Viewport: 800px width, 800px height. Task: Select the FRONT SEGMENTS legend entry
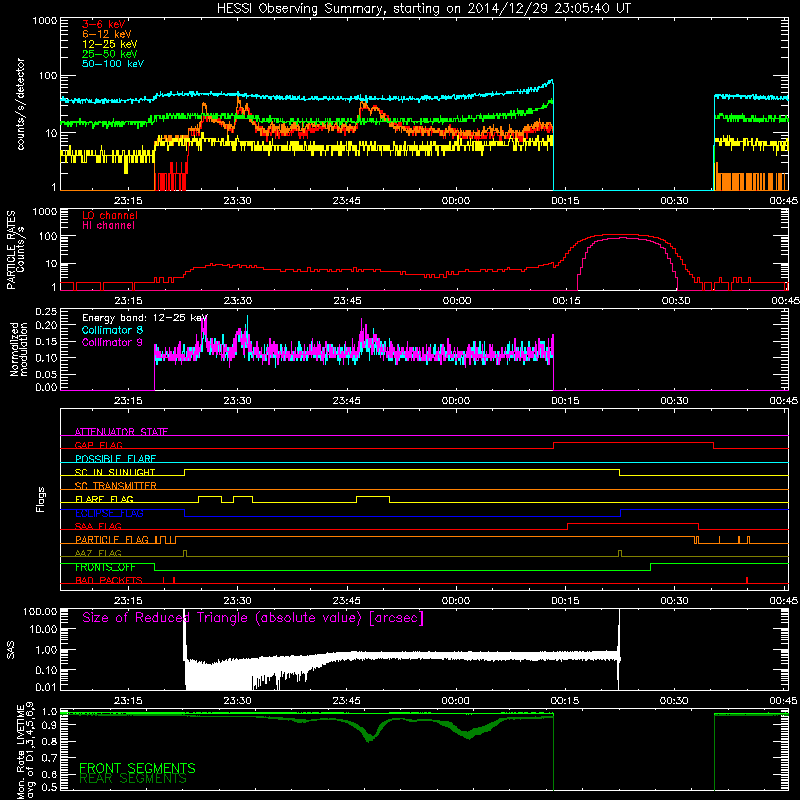(x=137, y=768)
